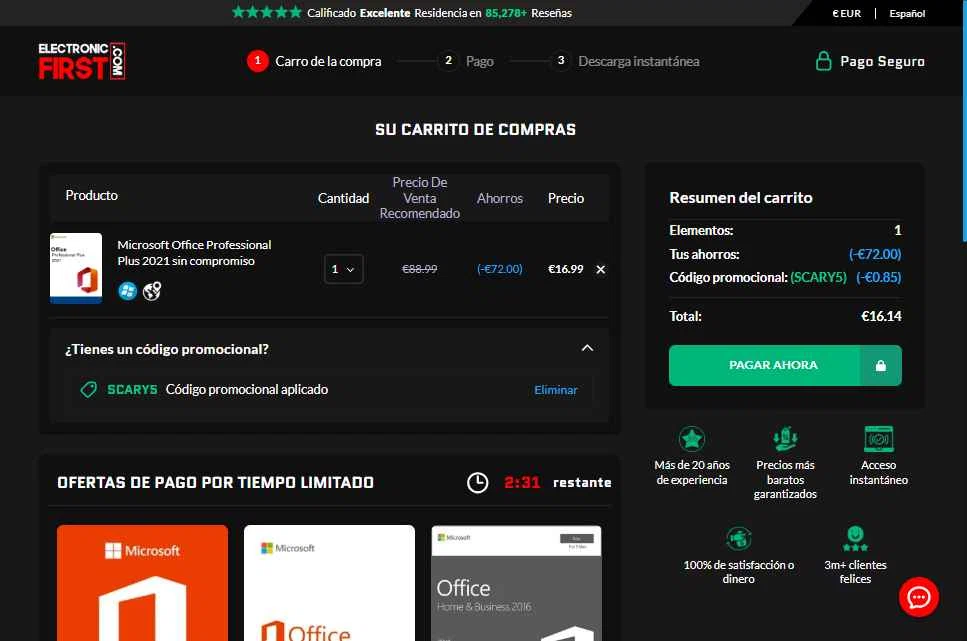Click the money satisfaction guarantee icon
This screenshot has height=641, width=967.
click(739, 539)
